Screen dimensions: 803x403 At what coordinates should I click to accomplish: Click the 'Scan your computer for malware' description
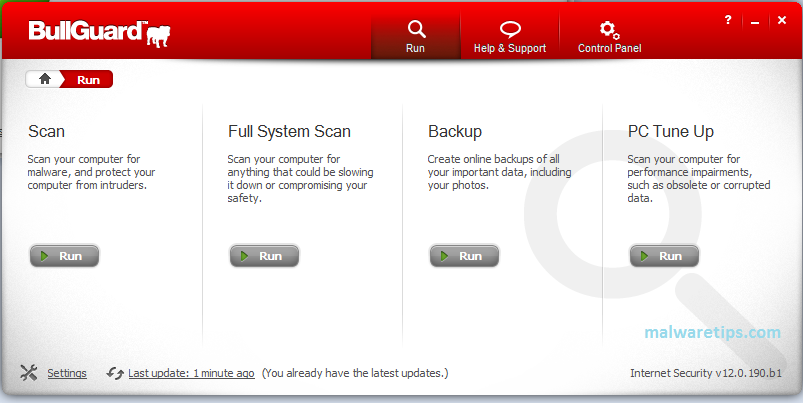coord(91,172)
